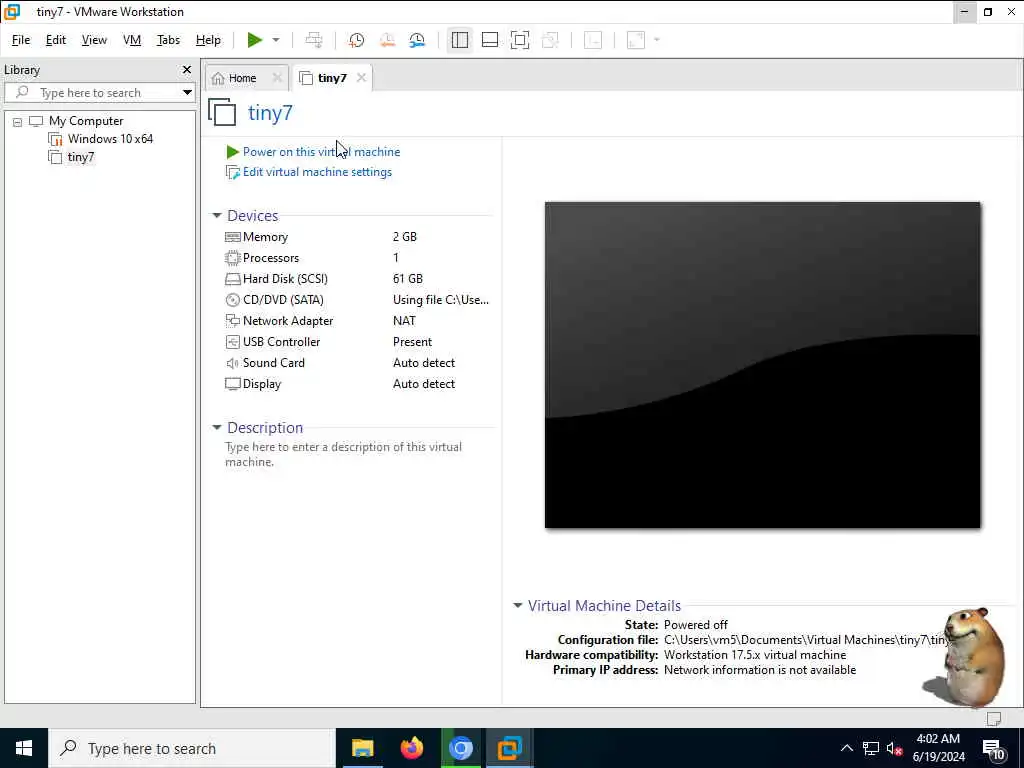Viewport: 1024px width, 768px height.
Task: Click the stretch guest toolbar icon
Action: click(x=636, y=40)
